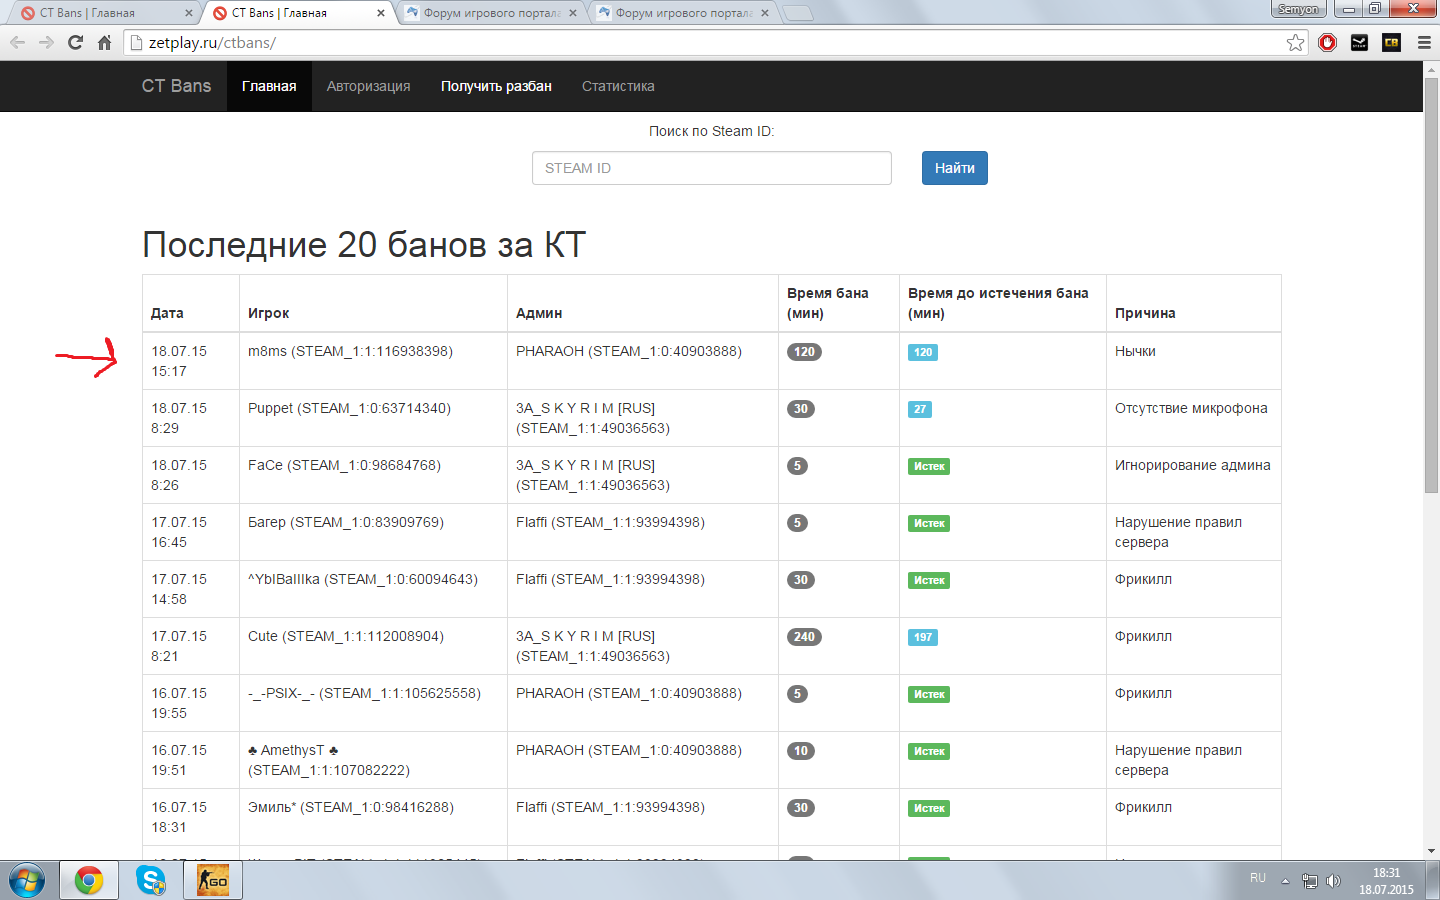Click the red adblock extension icon

click(x=1327, y=42)
